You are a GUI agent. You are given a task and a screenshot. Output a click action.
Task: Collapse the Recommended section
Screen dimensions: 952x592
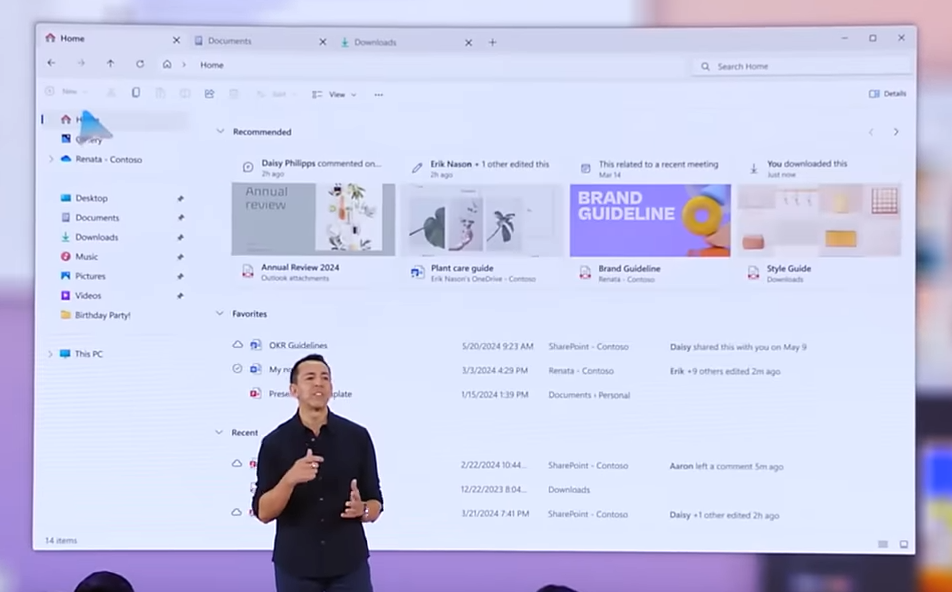220,131
